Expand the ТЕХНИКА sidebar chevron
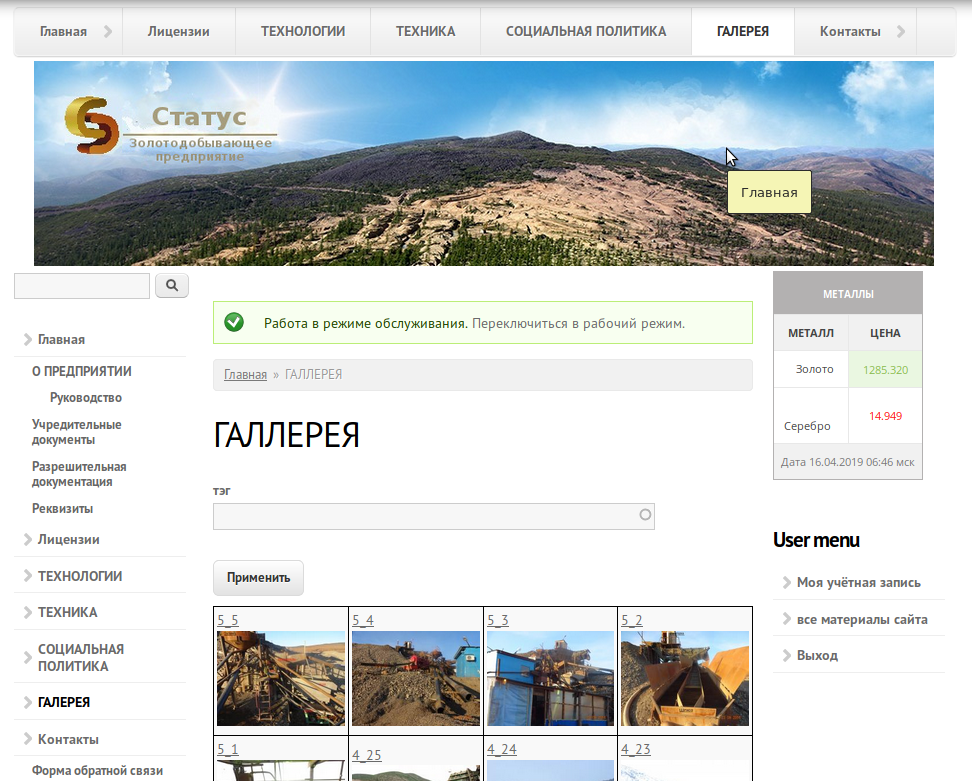This screenshot has width=972, height=781. point(27,612)
